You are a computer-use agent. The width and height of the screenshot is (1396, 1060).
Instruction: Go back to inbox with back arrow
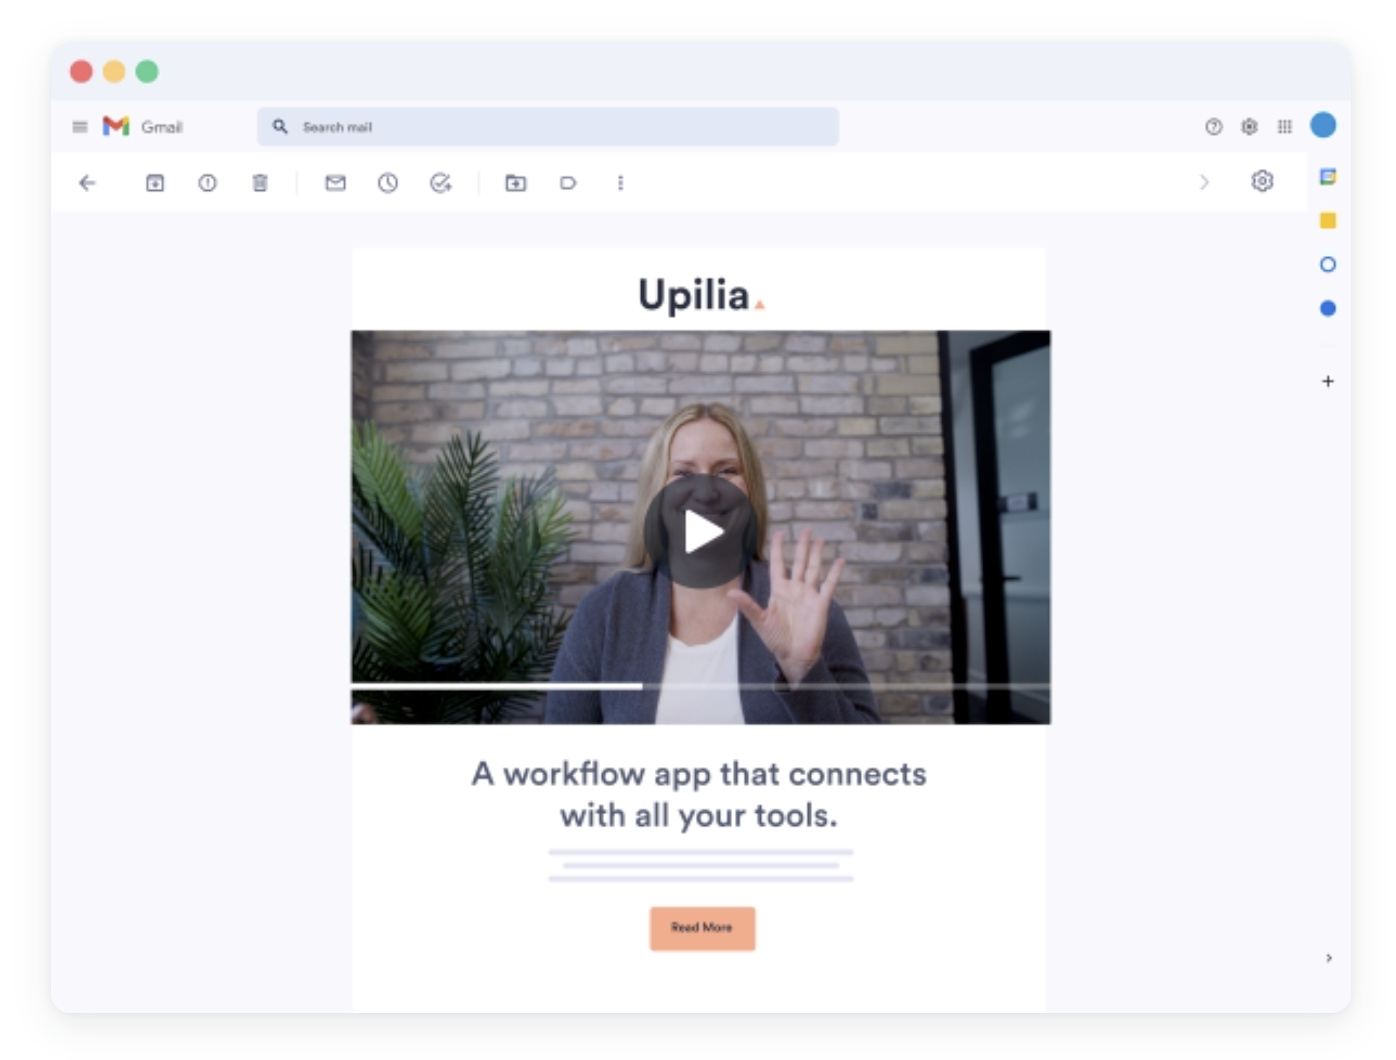(x=87, y=183)
